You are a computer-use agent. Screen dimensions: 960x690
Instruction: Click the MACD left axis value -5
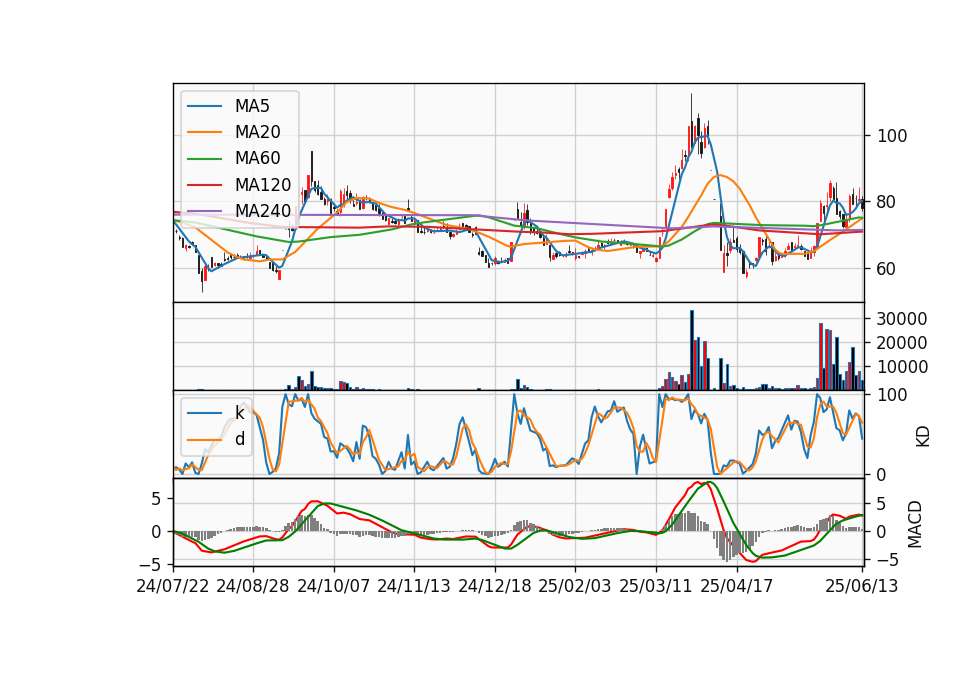(154, 564)
